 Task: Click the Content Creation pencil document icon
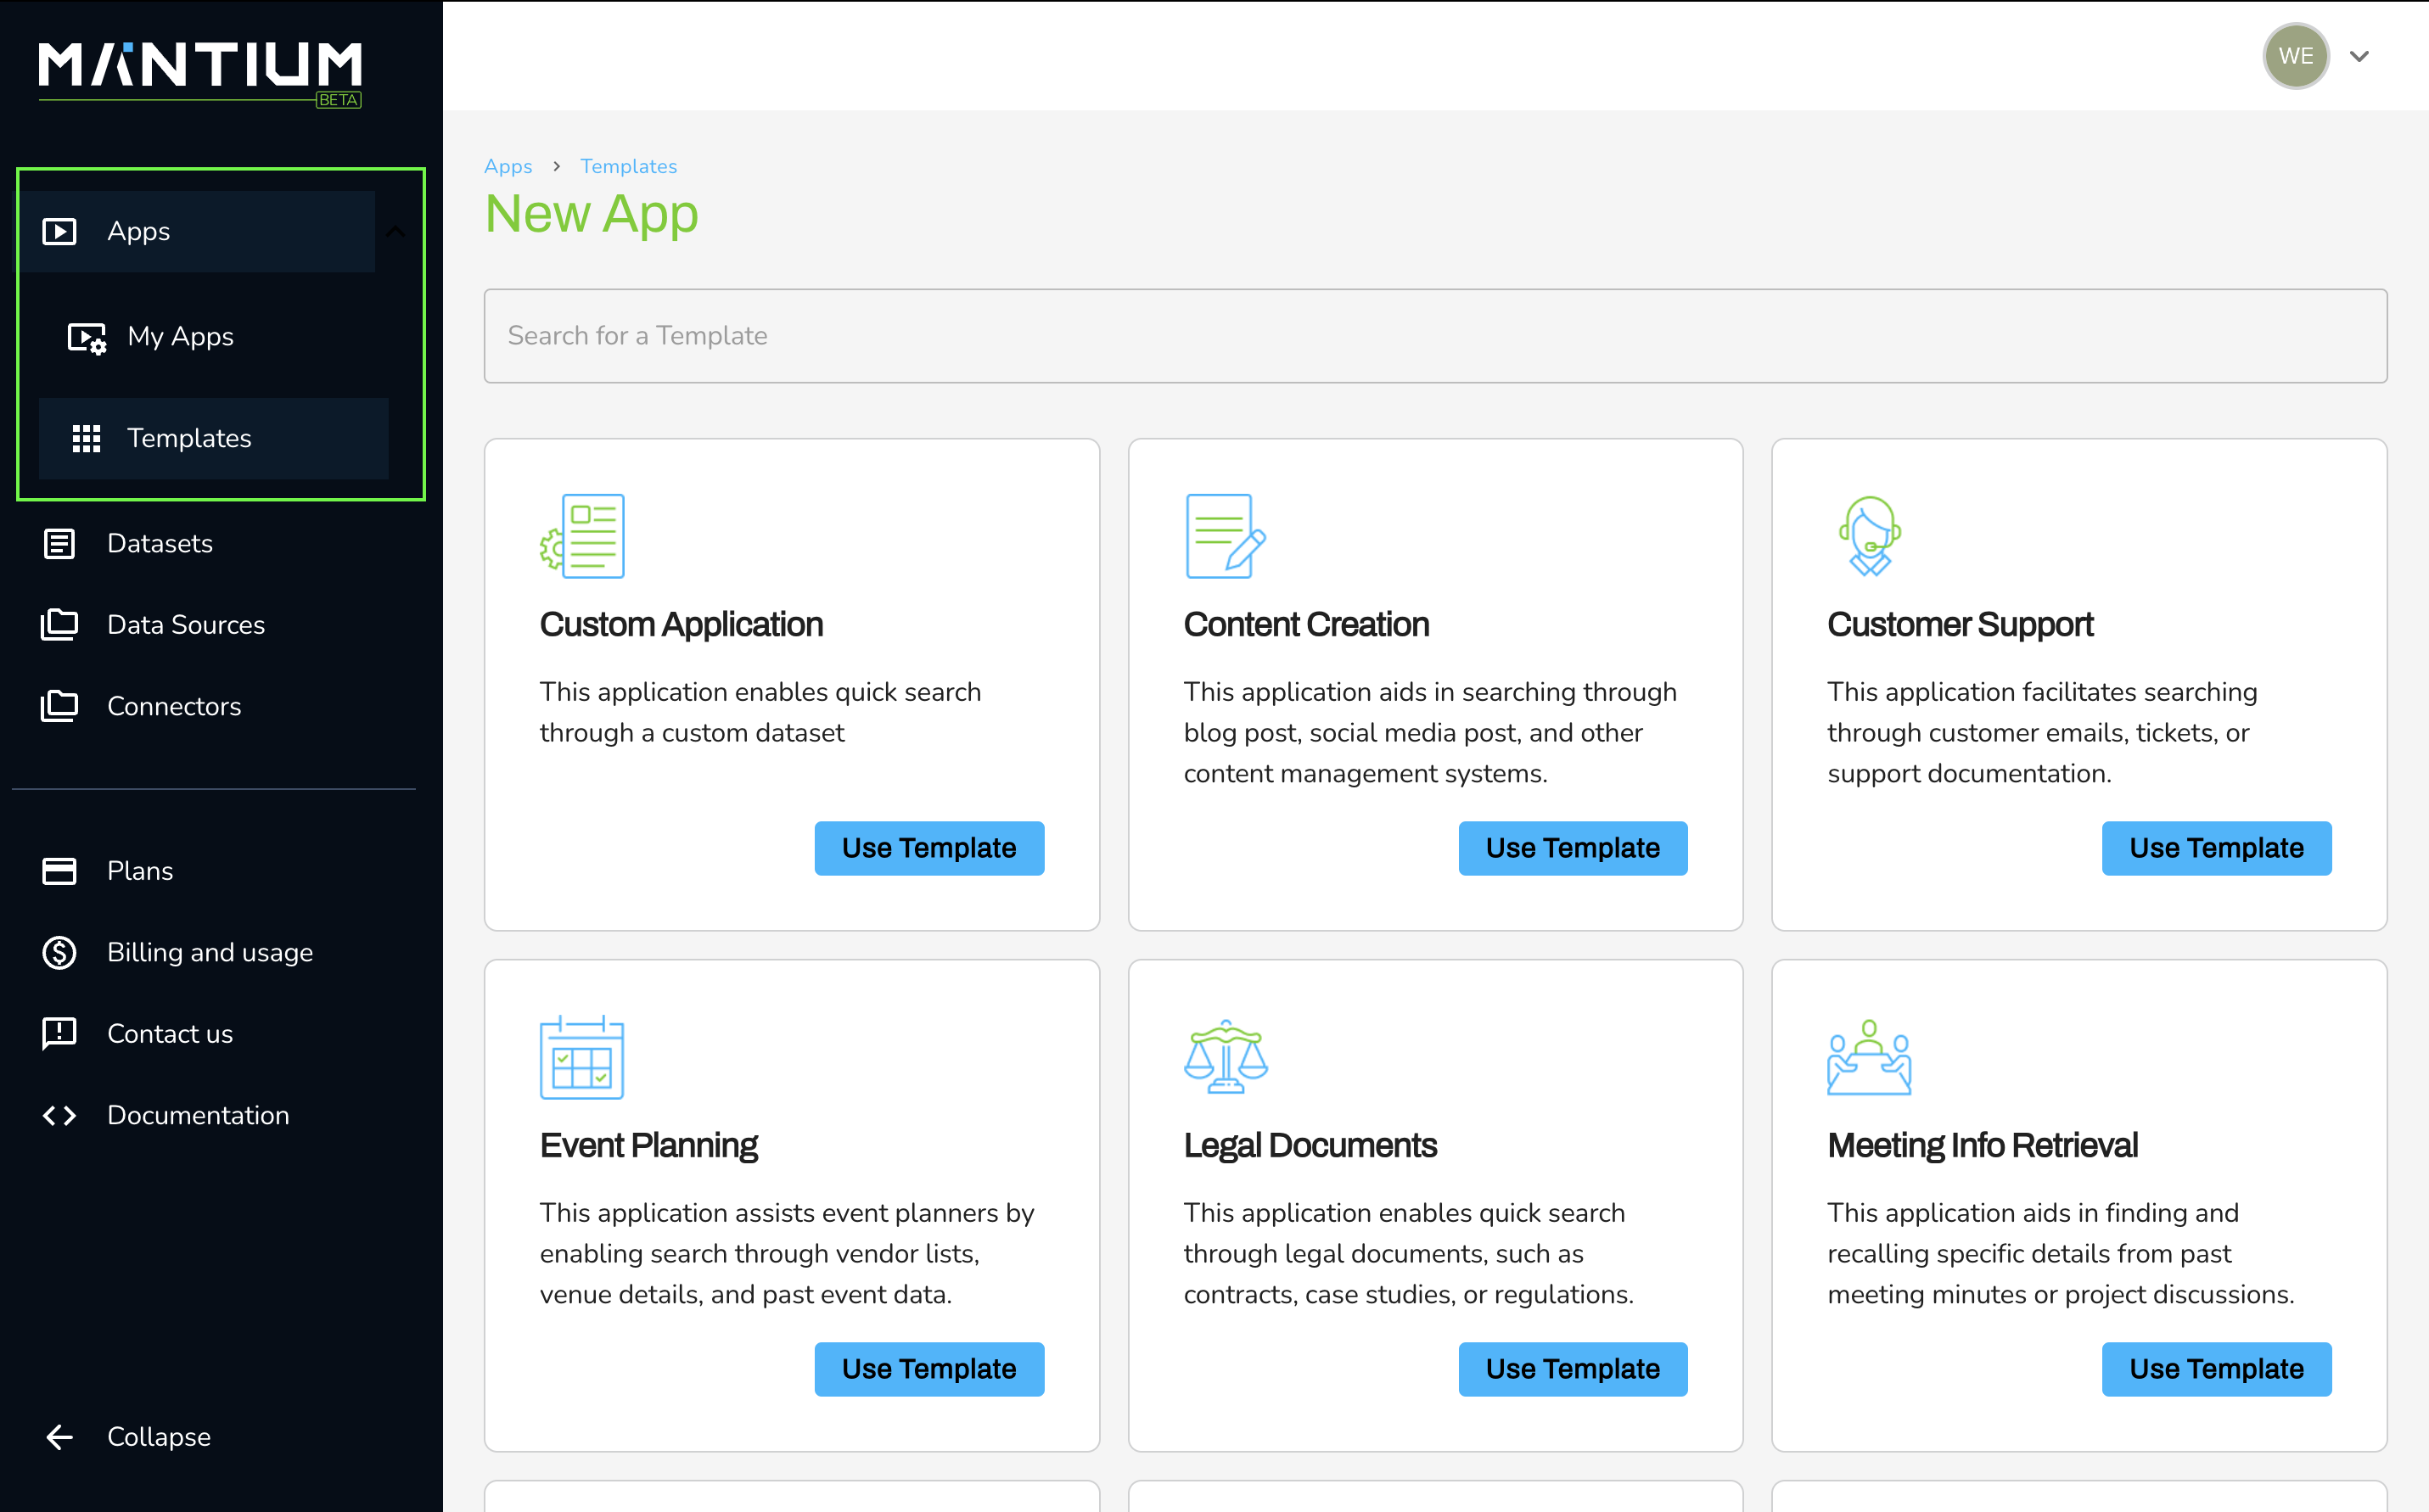[1224, 536]
